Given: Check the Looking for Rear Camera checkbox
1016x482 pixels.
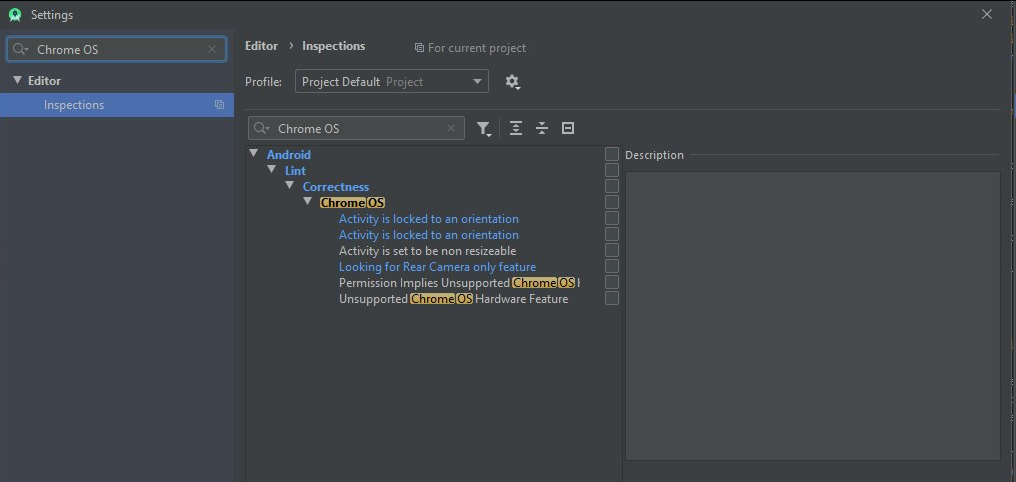Looking at the screenshot, I should [612, 266].
